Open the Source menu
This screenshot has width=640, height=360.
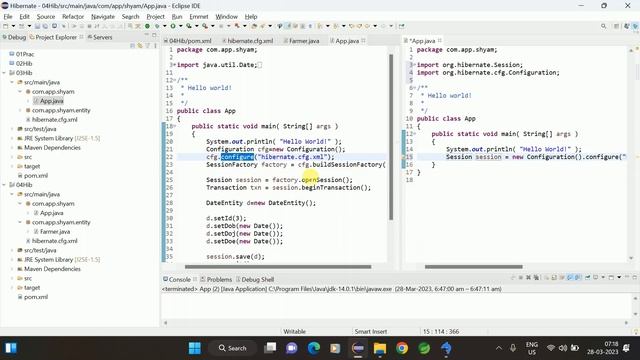coord(46,16)
